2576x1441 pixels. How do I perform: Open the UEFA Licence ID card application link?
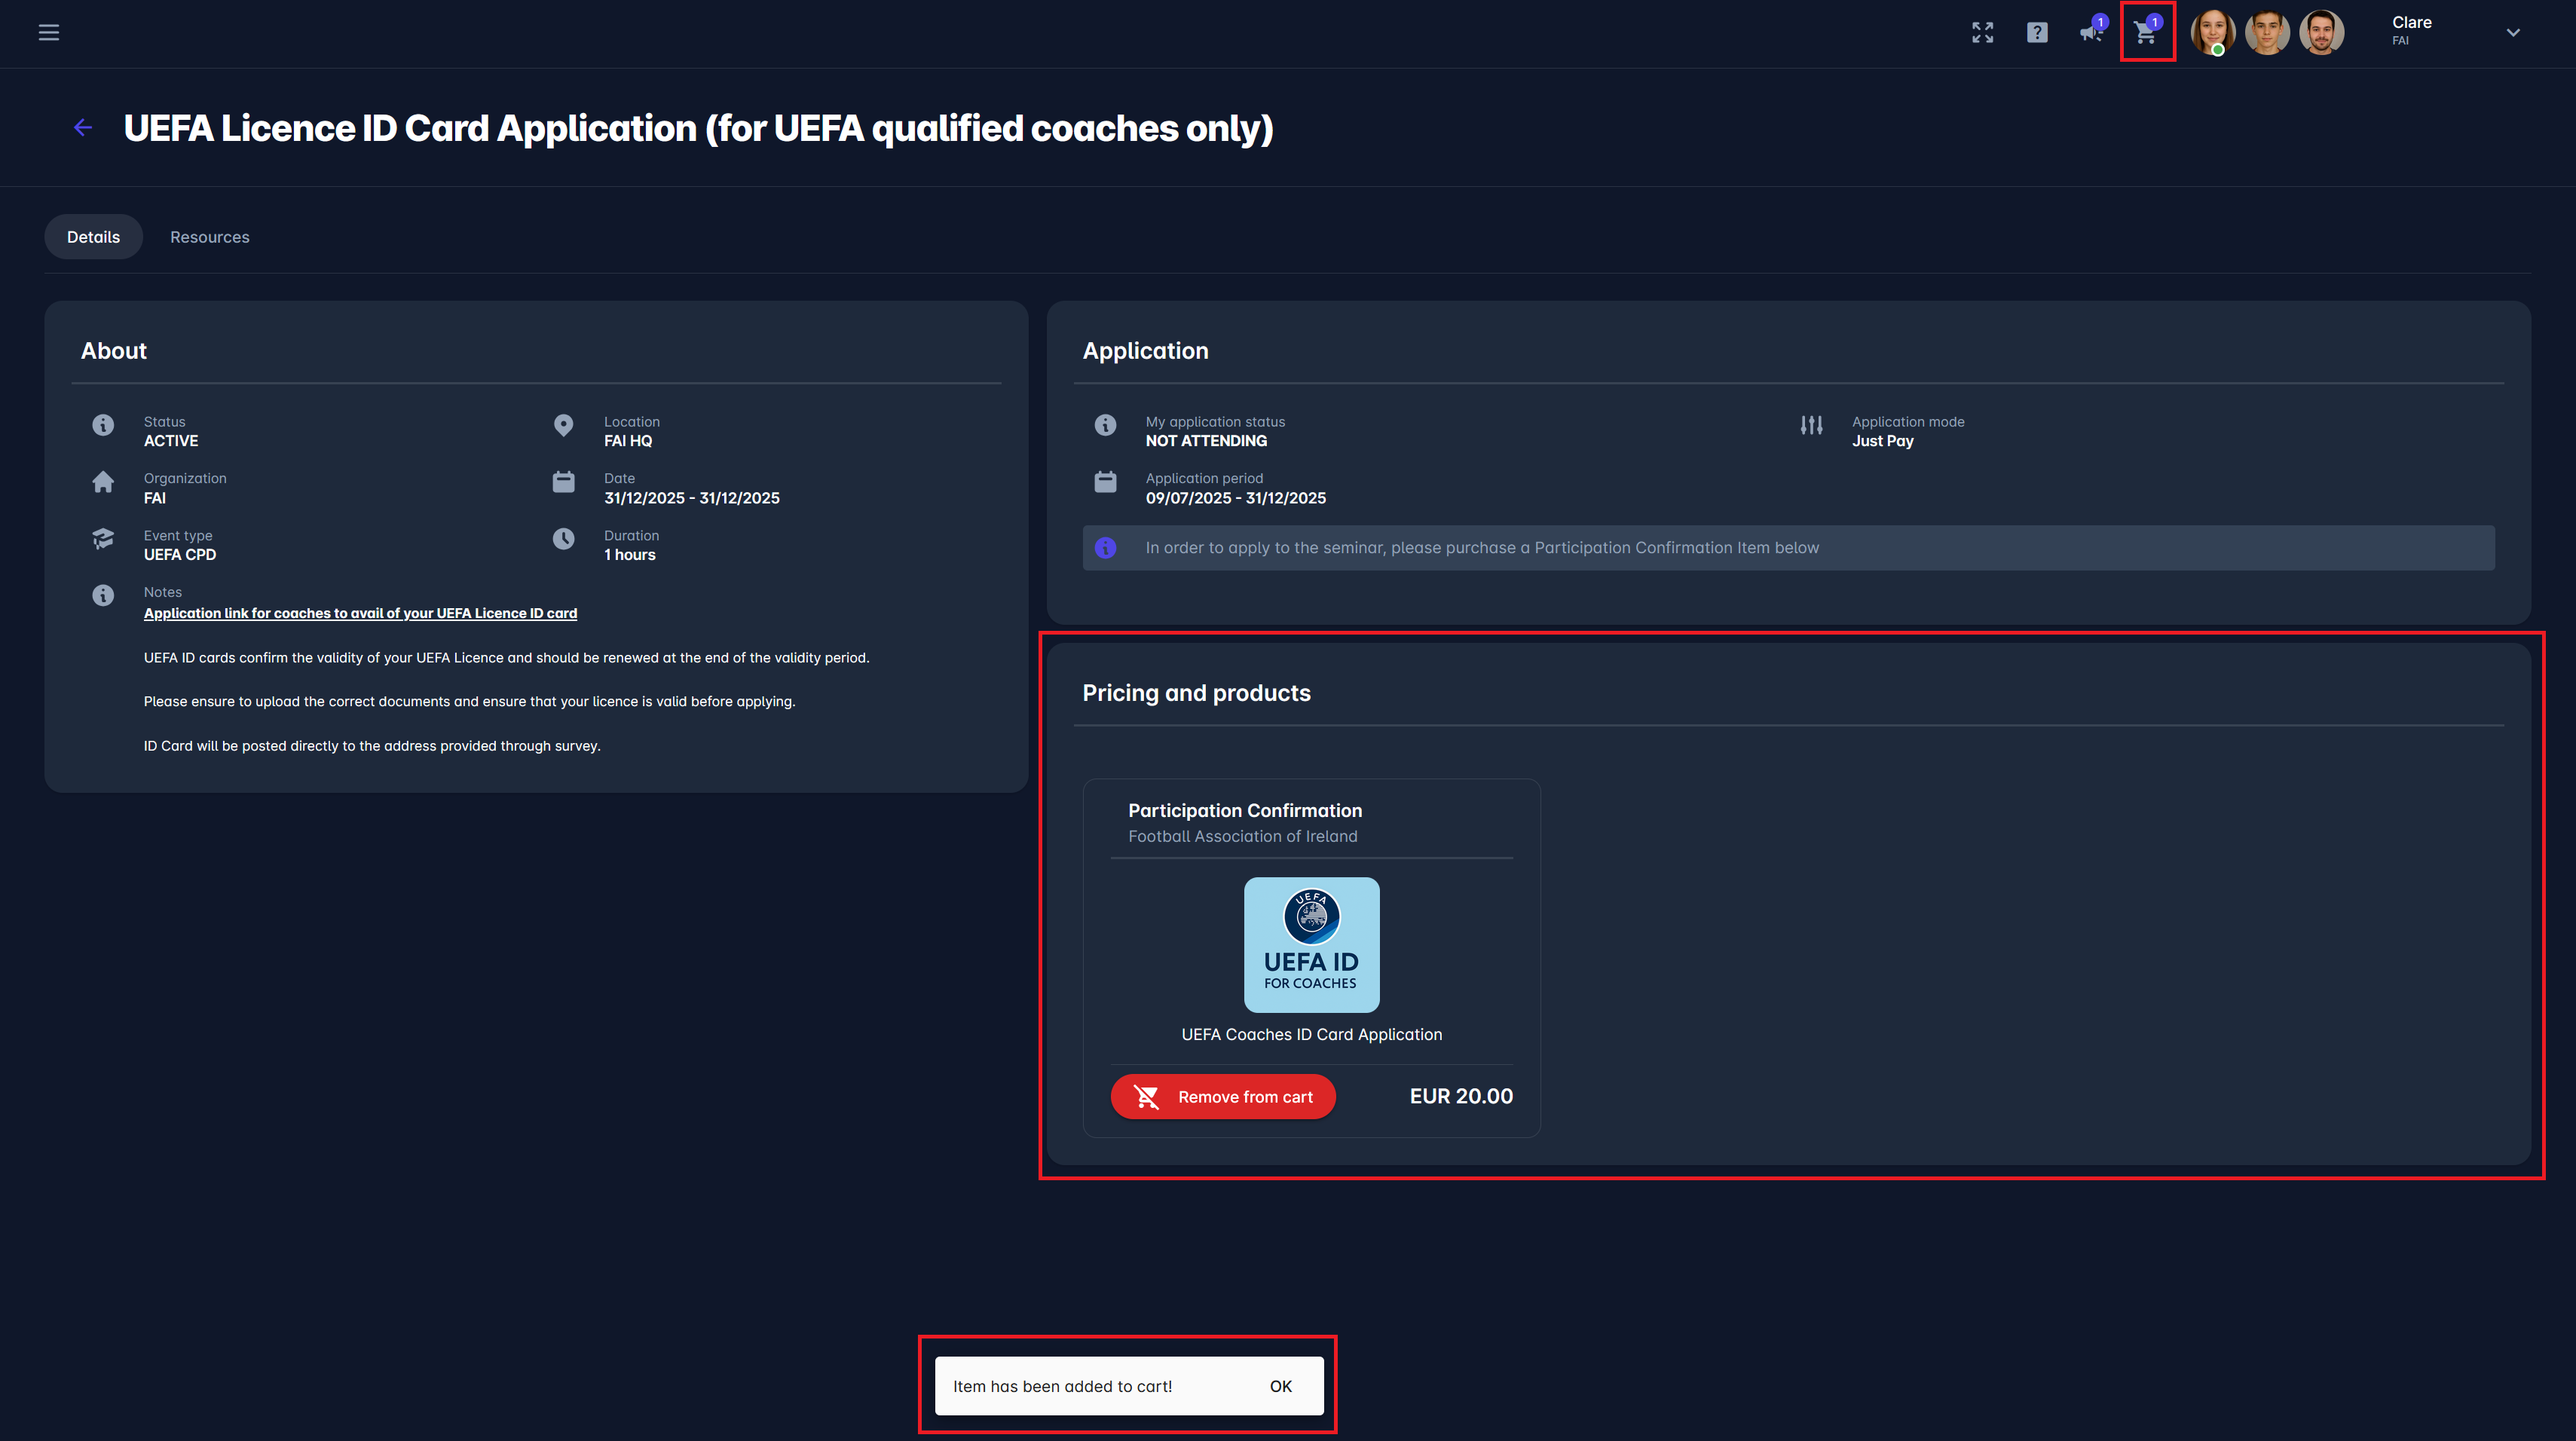pos(360,613)
